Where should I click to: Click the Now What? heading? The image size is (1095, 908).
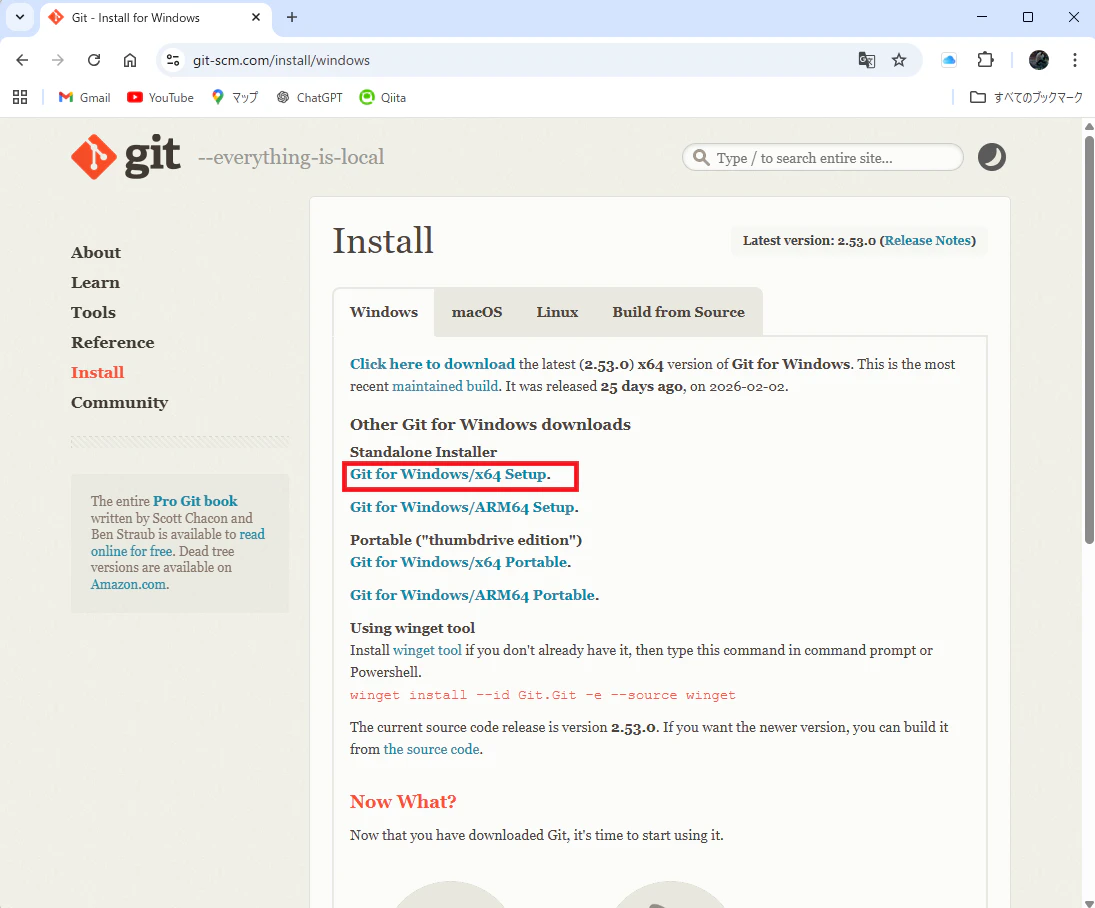pos(403,802)
